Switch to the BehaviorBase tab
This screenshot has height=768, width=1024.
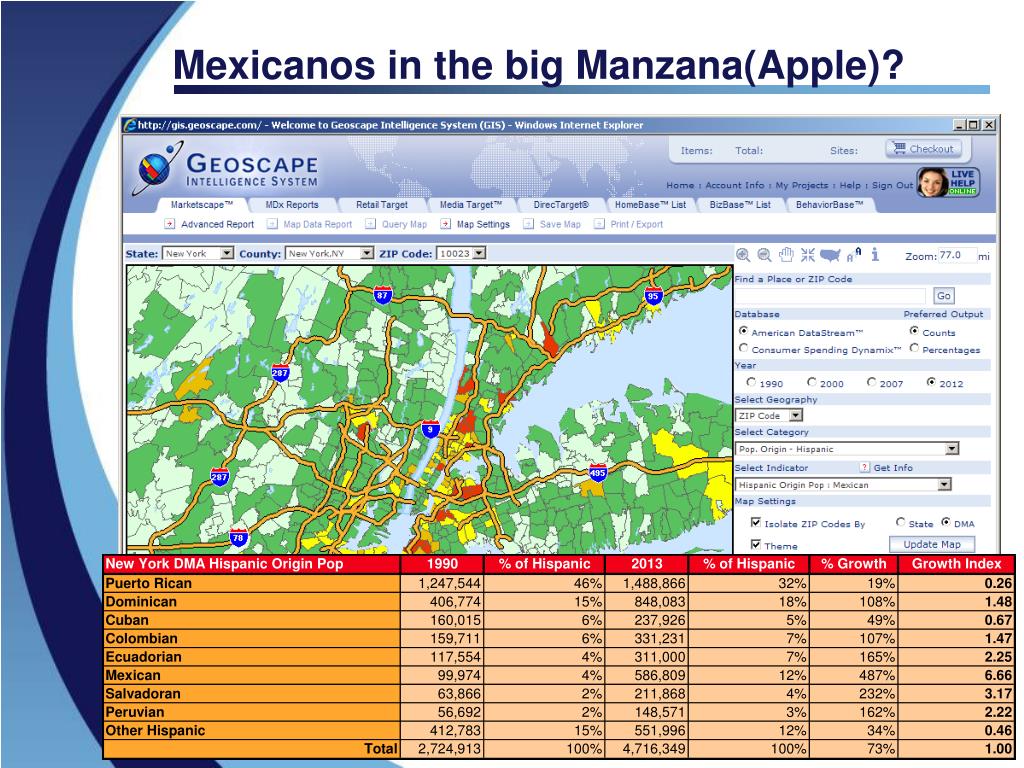829,205
